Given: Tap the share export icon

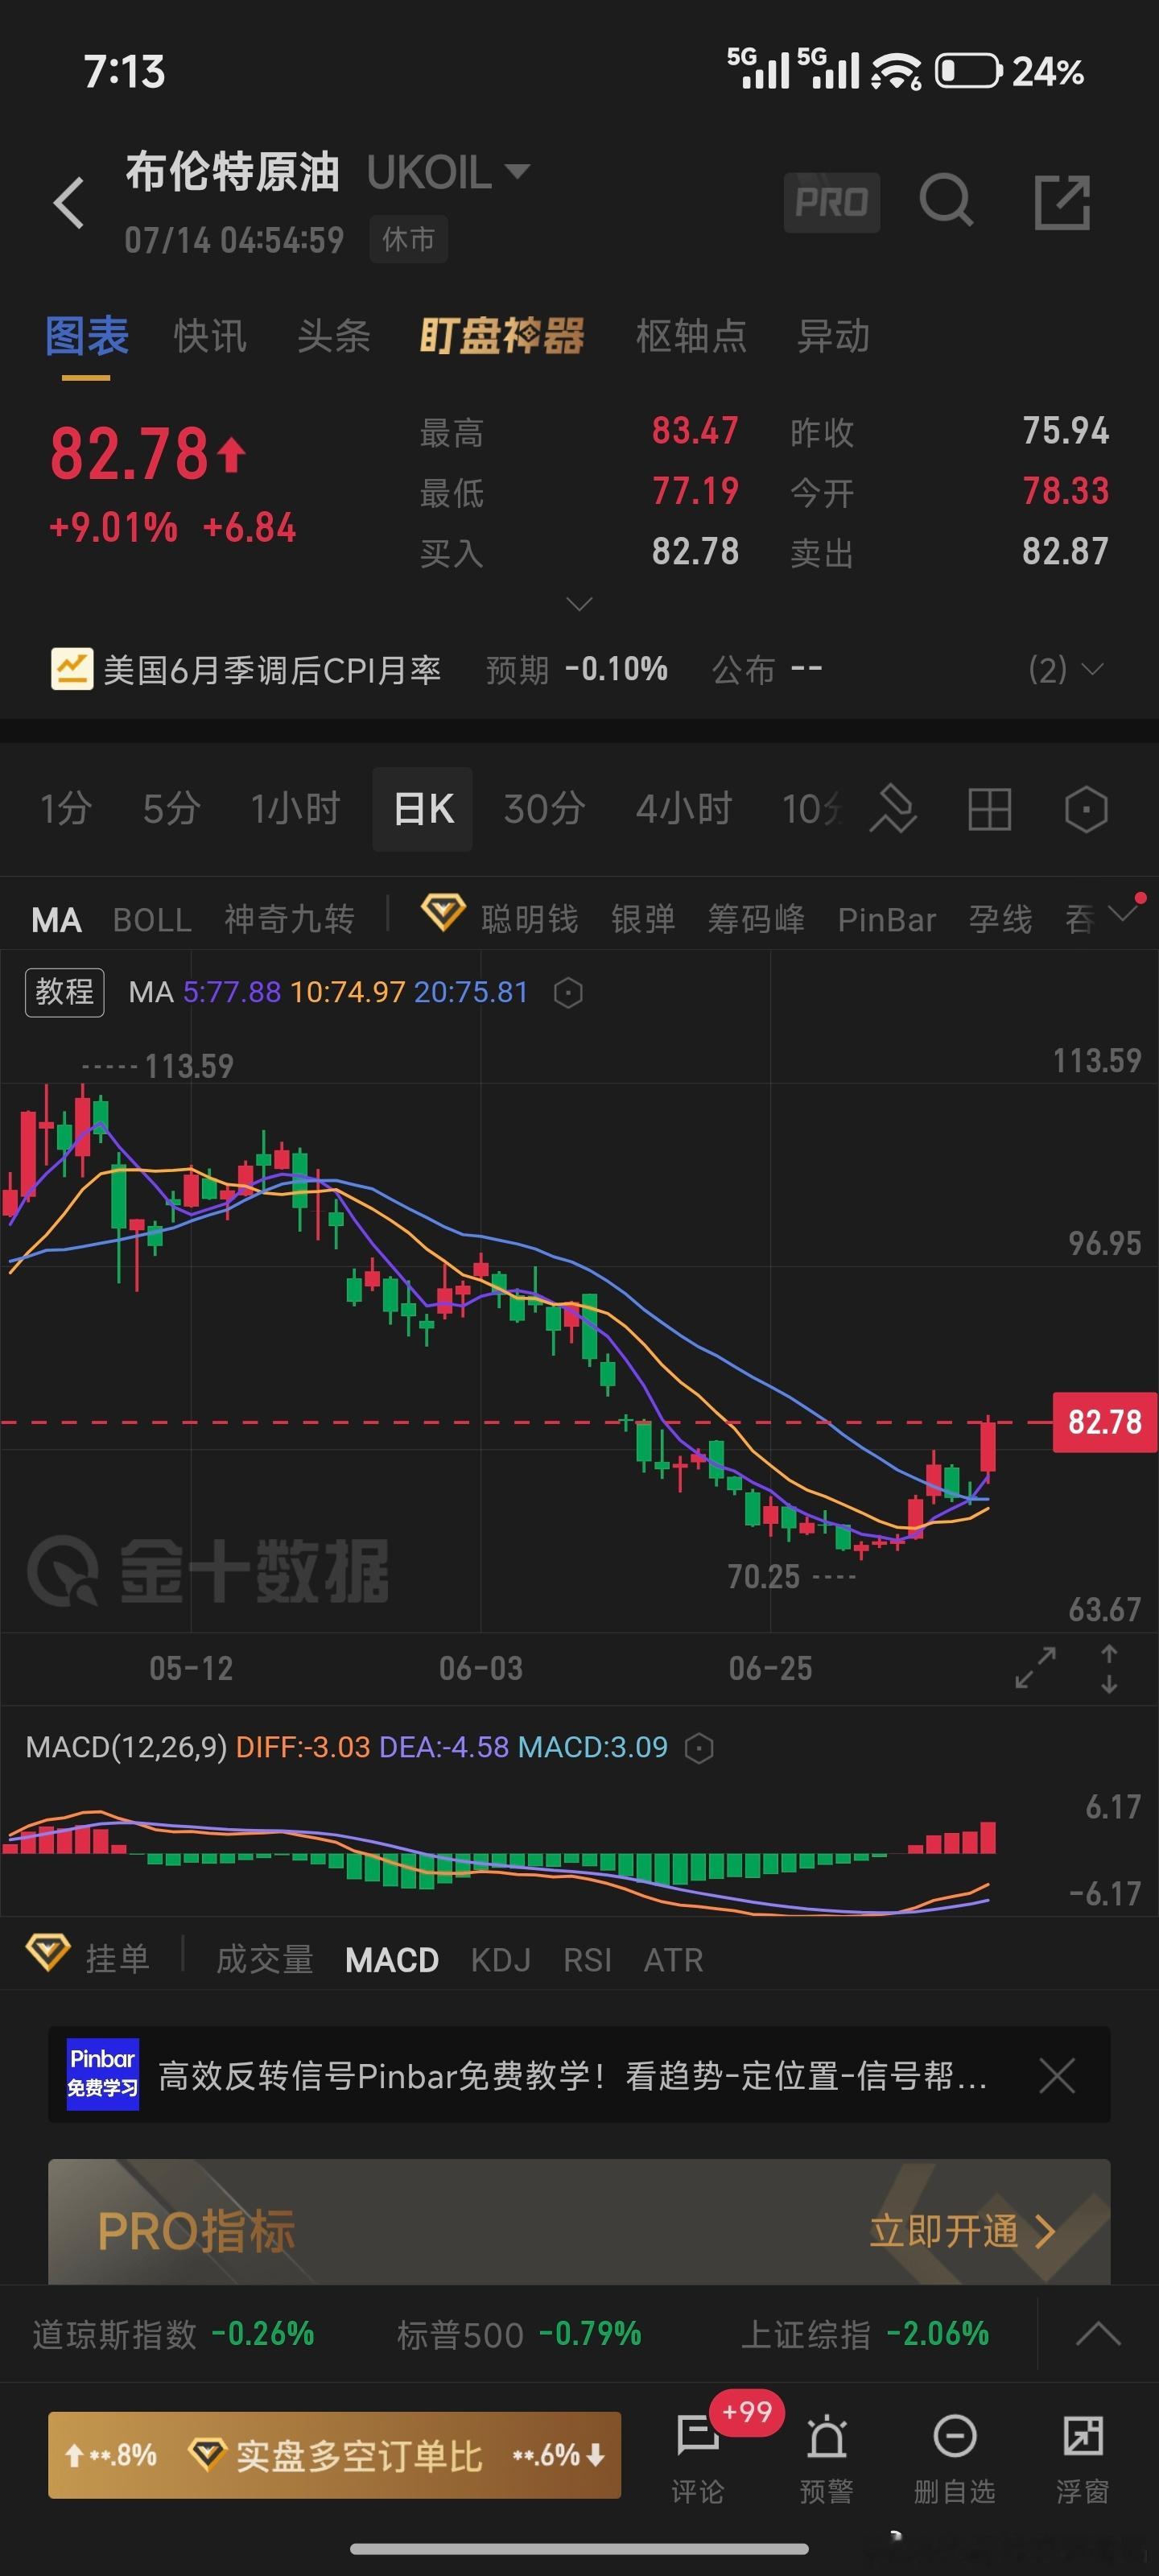Looking at the screenshot, I should pyautogui.click(x=1061, y=202).
